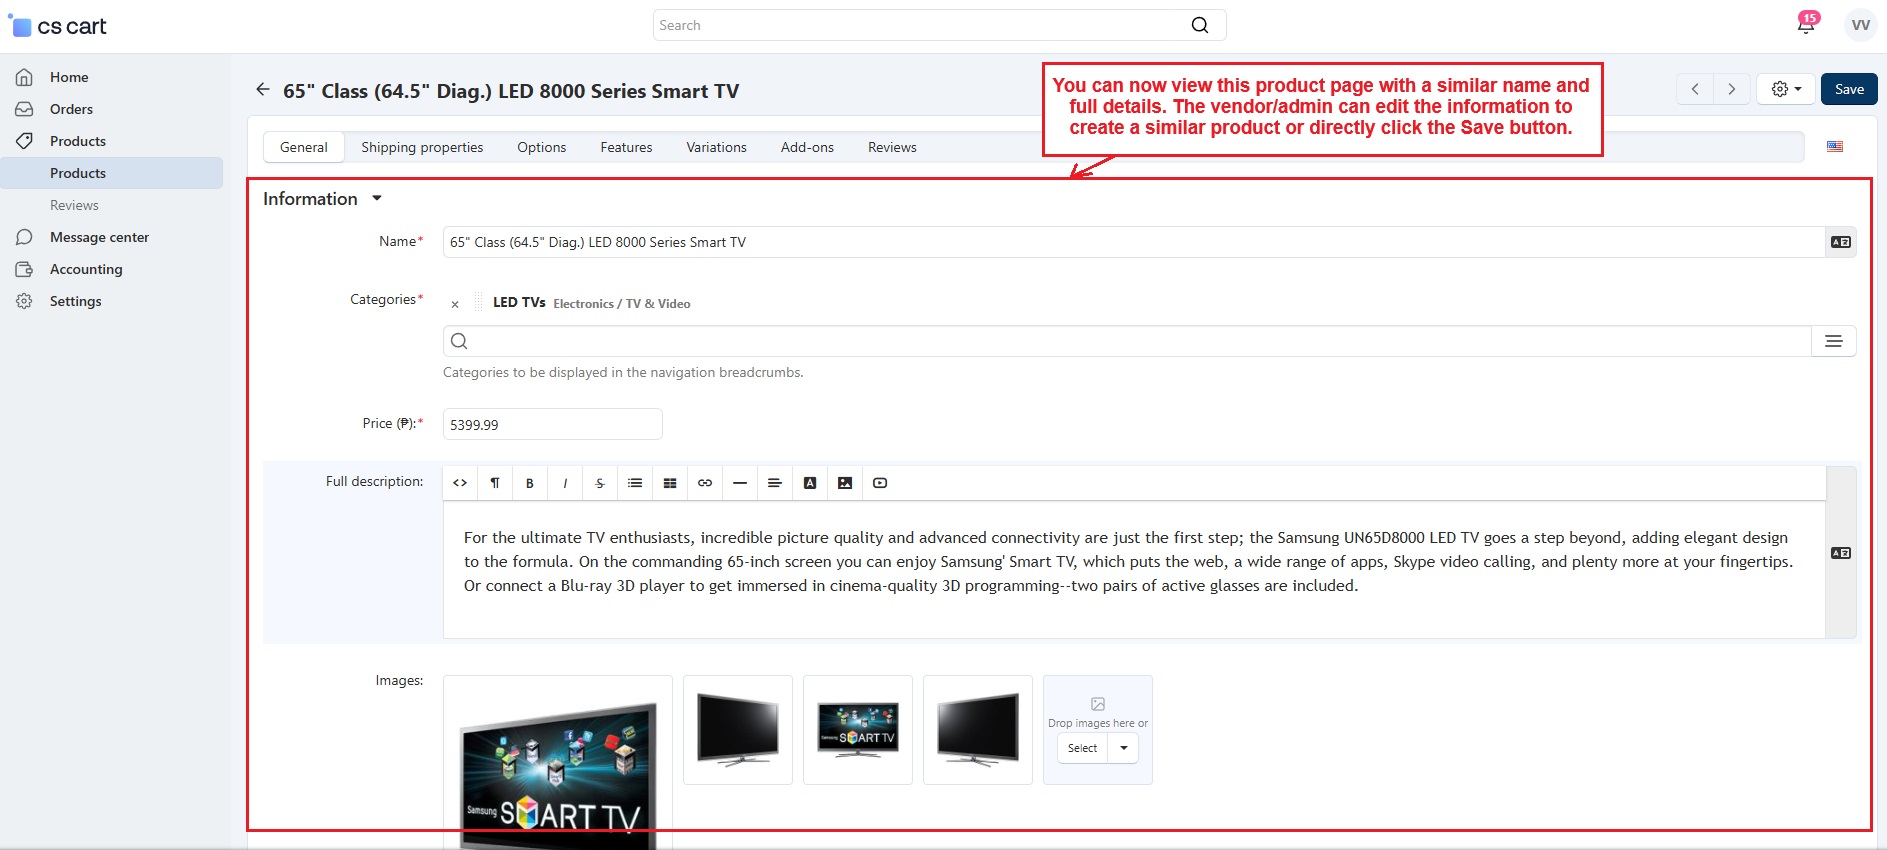The height and width of the screenshot is (850, 1887).
Task: Insert a table in the description
Action: pyautogui.click(x=670, y=483)
